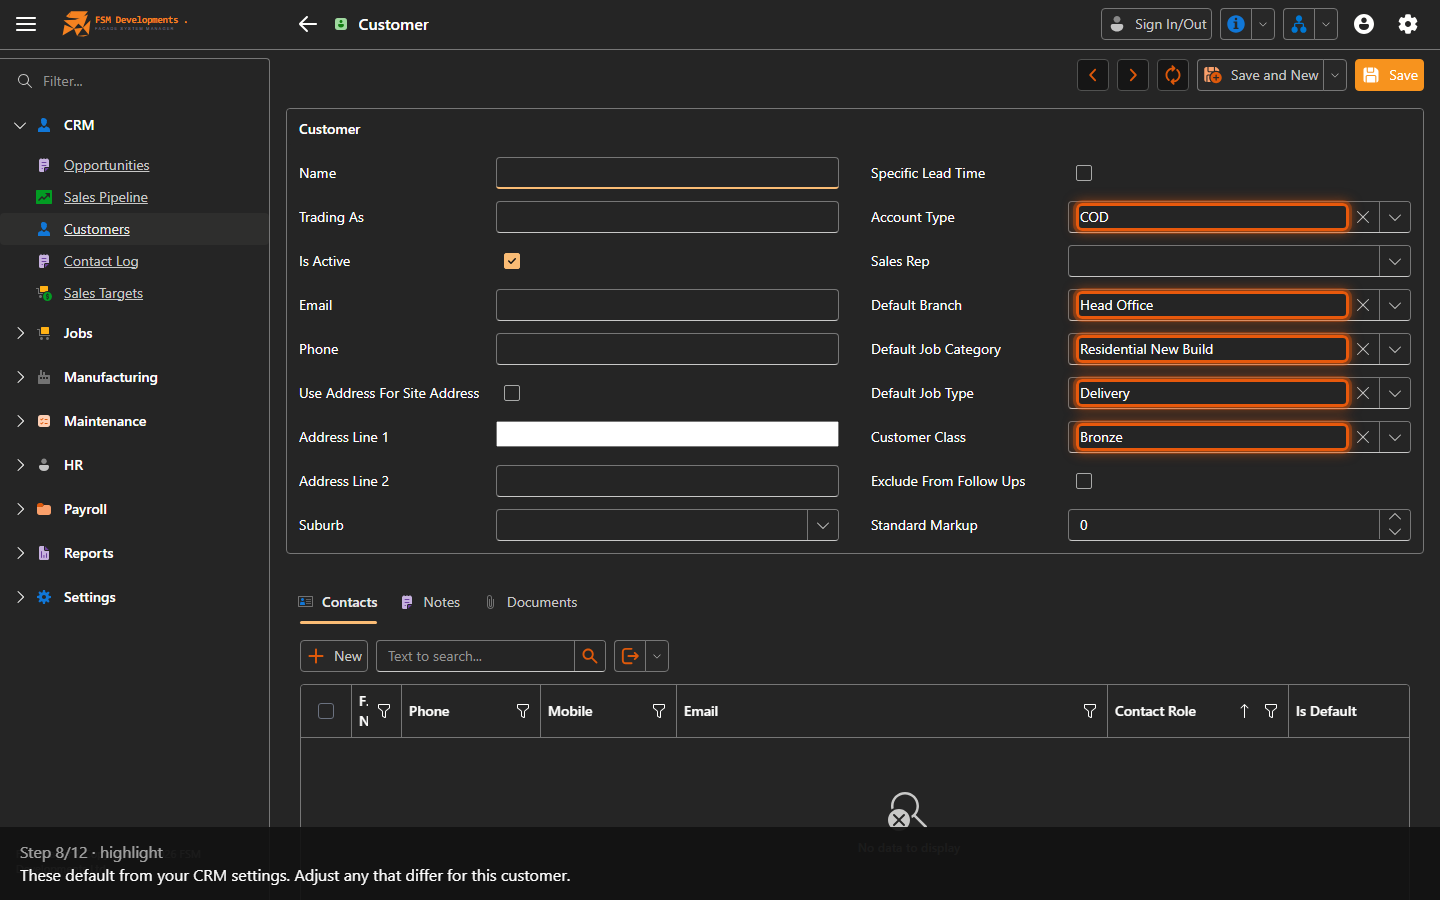Click the Sign In/Out button
This screenshot has width=1440, height=900.
point(1156,24)
